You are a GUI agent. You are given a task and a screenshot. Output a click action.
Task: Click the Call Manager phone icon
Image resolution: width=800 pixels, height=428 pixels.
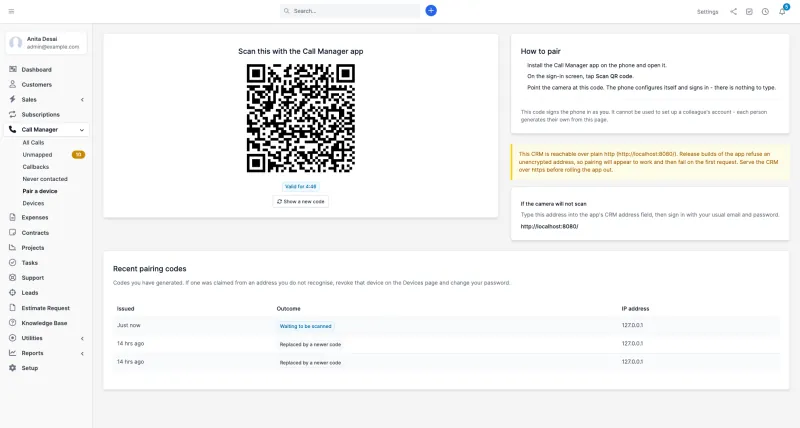click(13, 130)
